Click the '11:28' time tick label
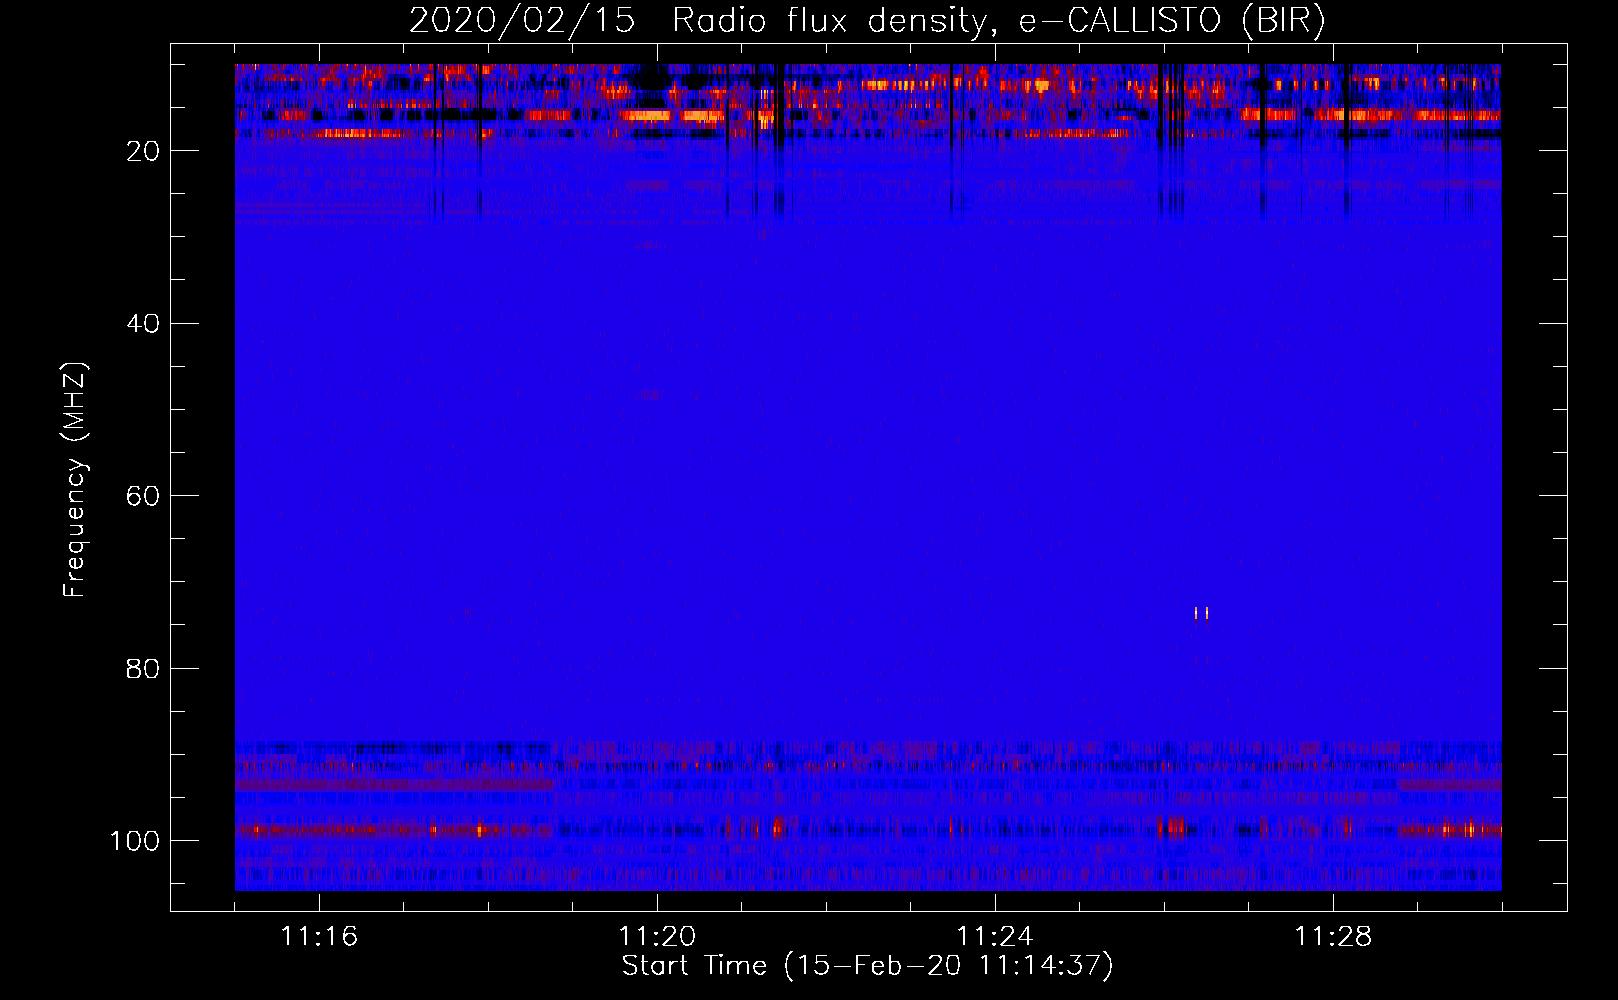1618x1000 pixels. (1333, 937)
